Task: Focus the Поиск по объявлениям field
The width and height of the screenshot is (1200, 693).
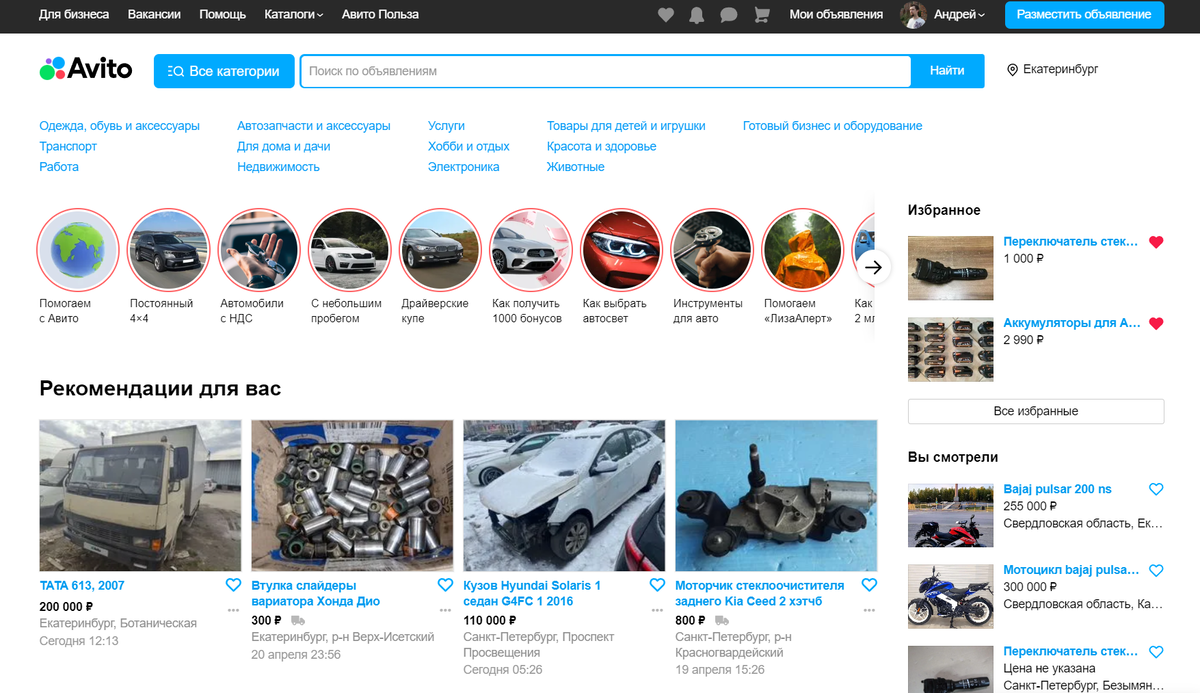Action: 605,71
